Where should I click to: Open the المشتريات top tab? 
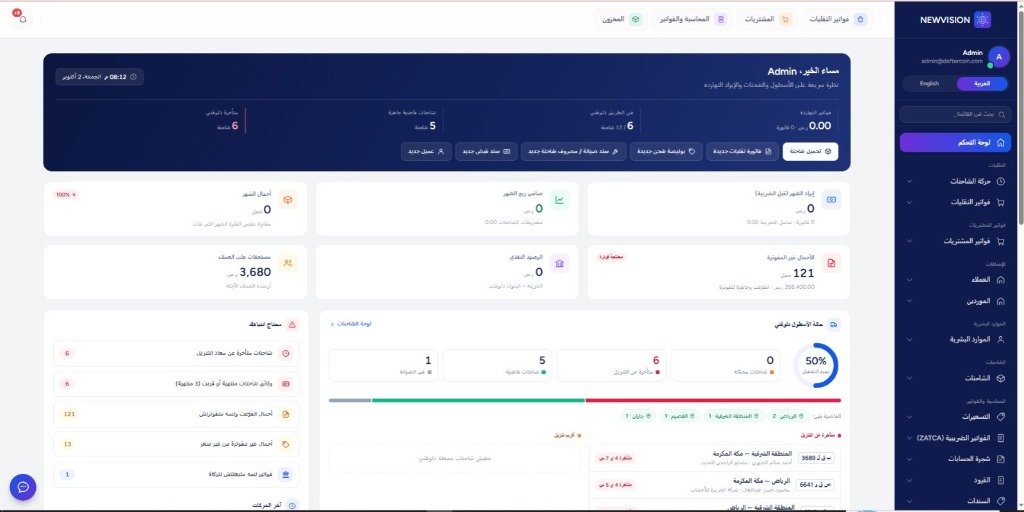[767, 20]
